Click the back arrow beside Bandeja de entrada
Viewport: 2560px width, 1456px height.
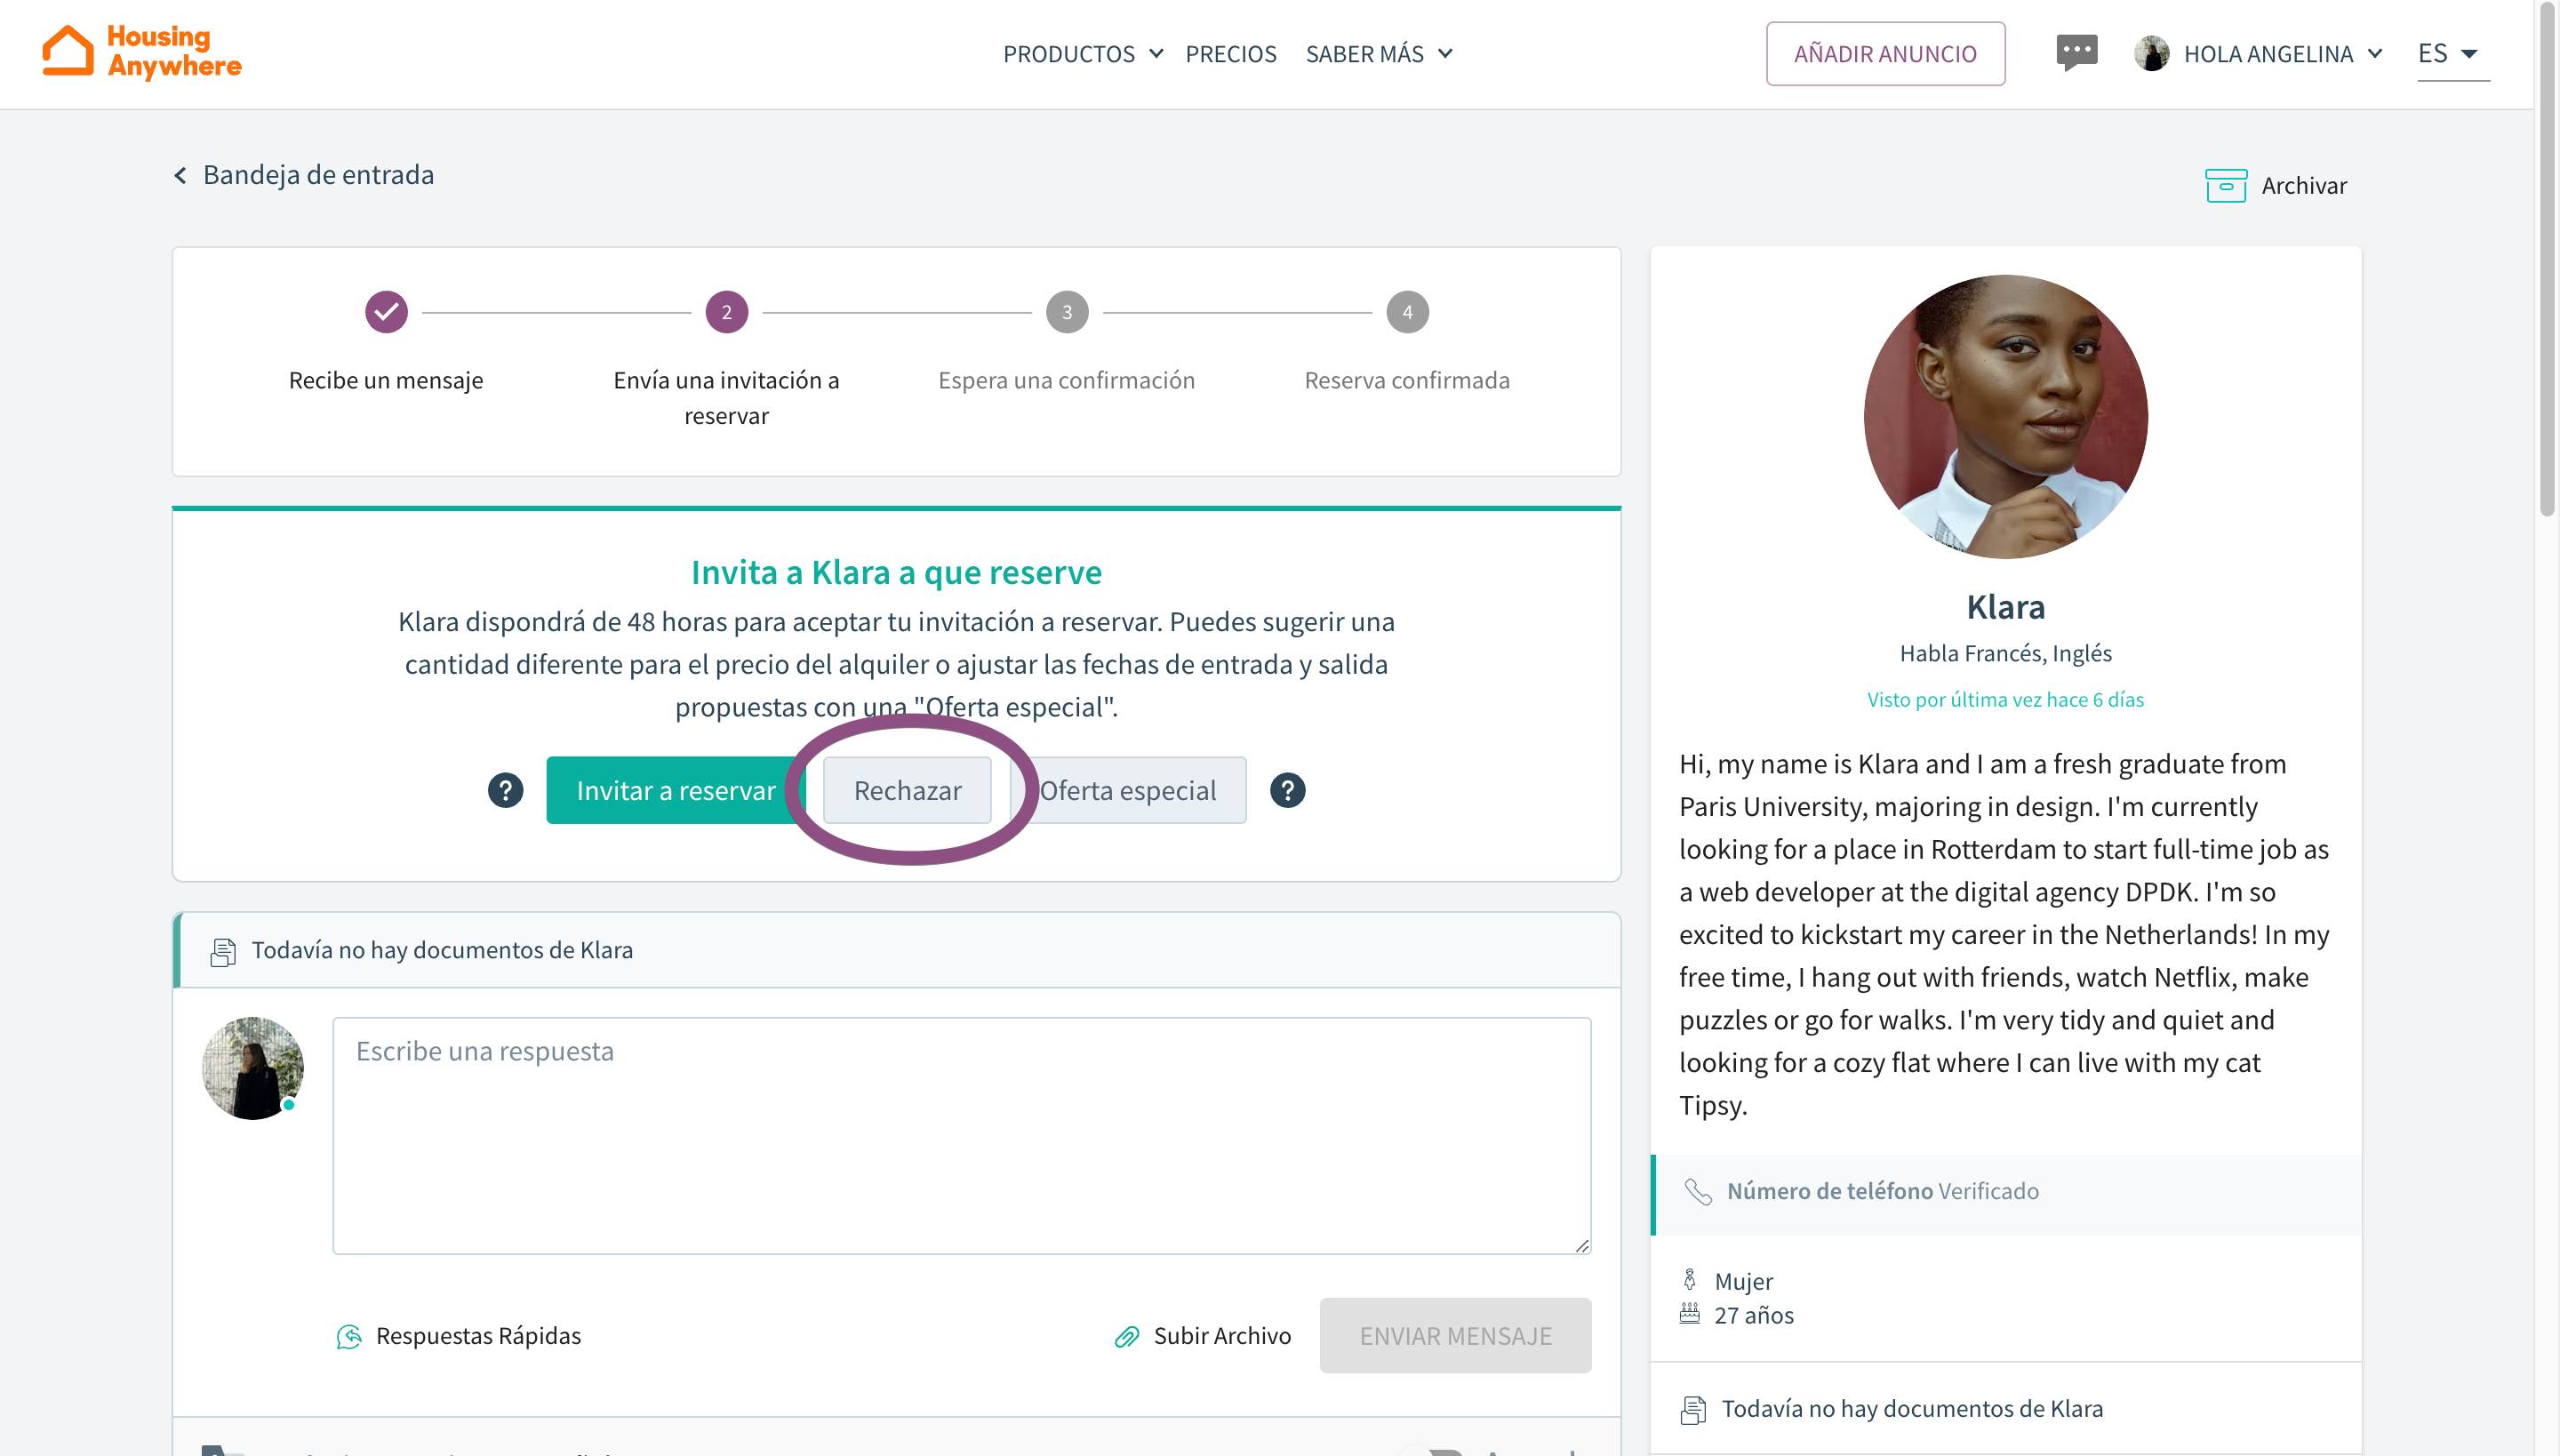click(x=180, y=175)
